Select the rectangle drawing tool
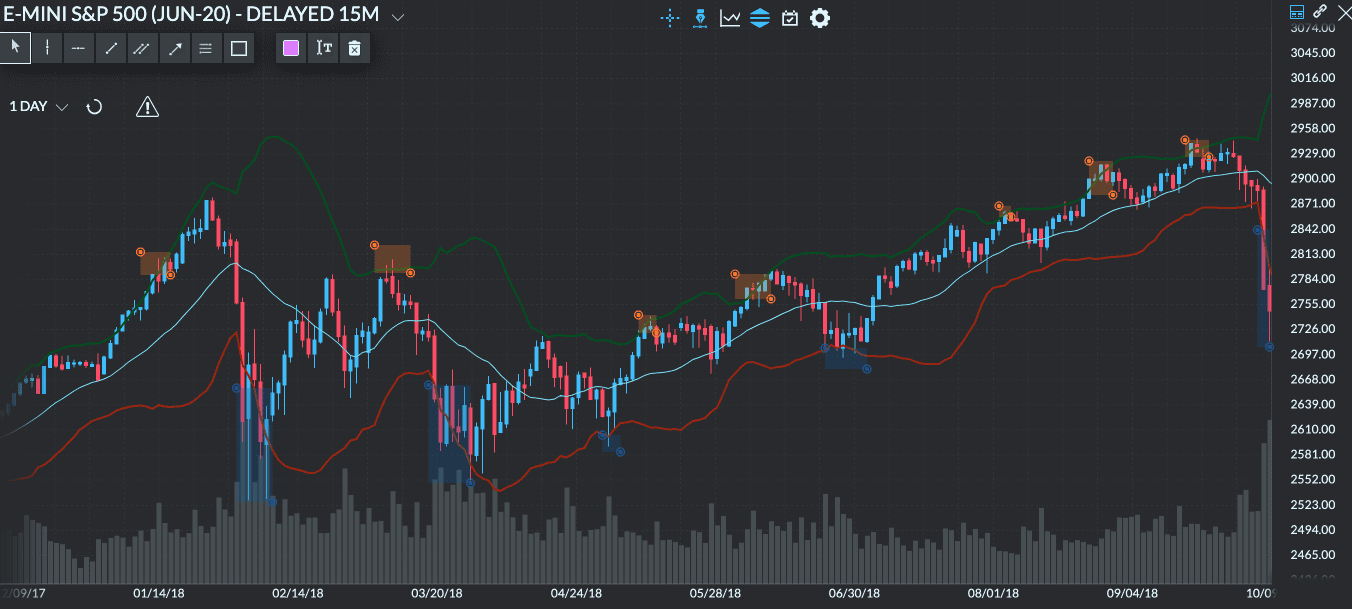1352x609 pixels. coord(237,47)
